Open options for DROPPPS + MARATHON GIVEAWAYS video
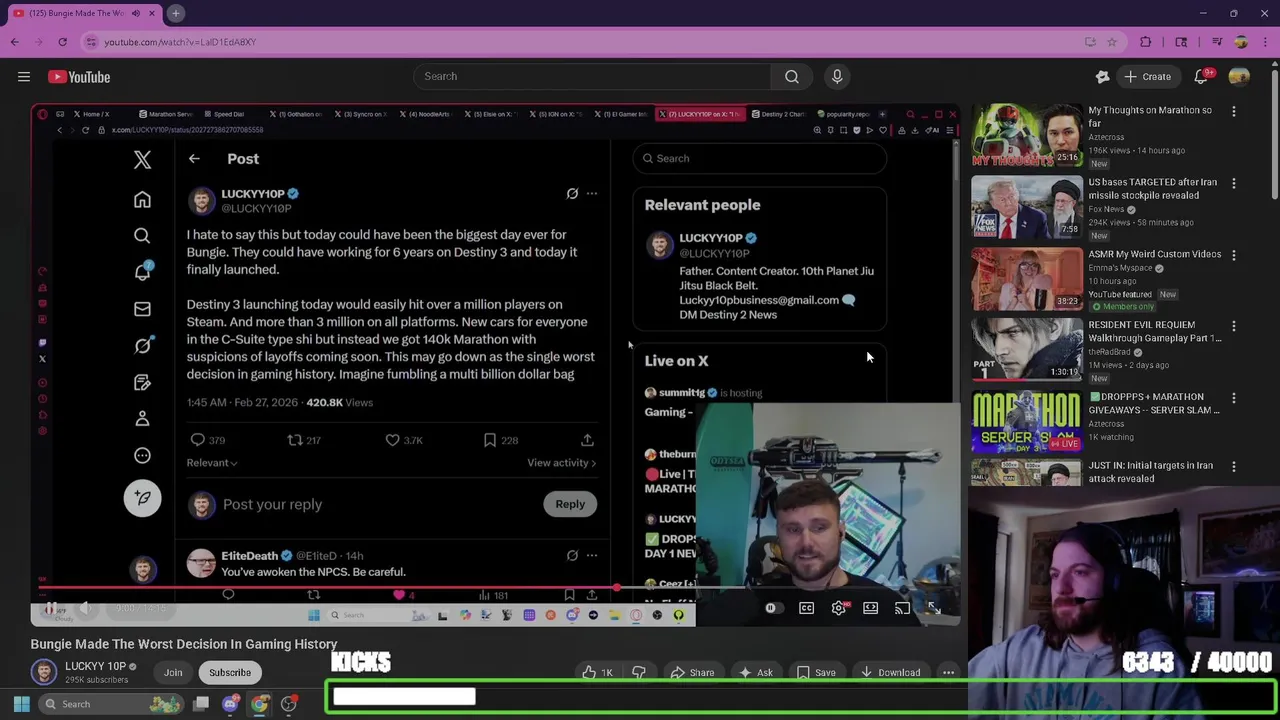This screenshot has height=720, width=1280. point(1233,398)
